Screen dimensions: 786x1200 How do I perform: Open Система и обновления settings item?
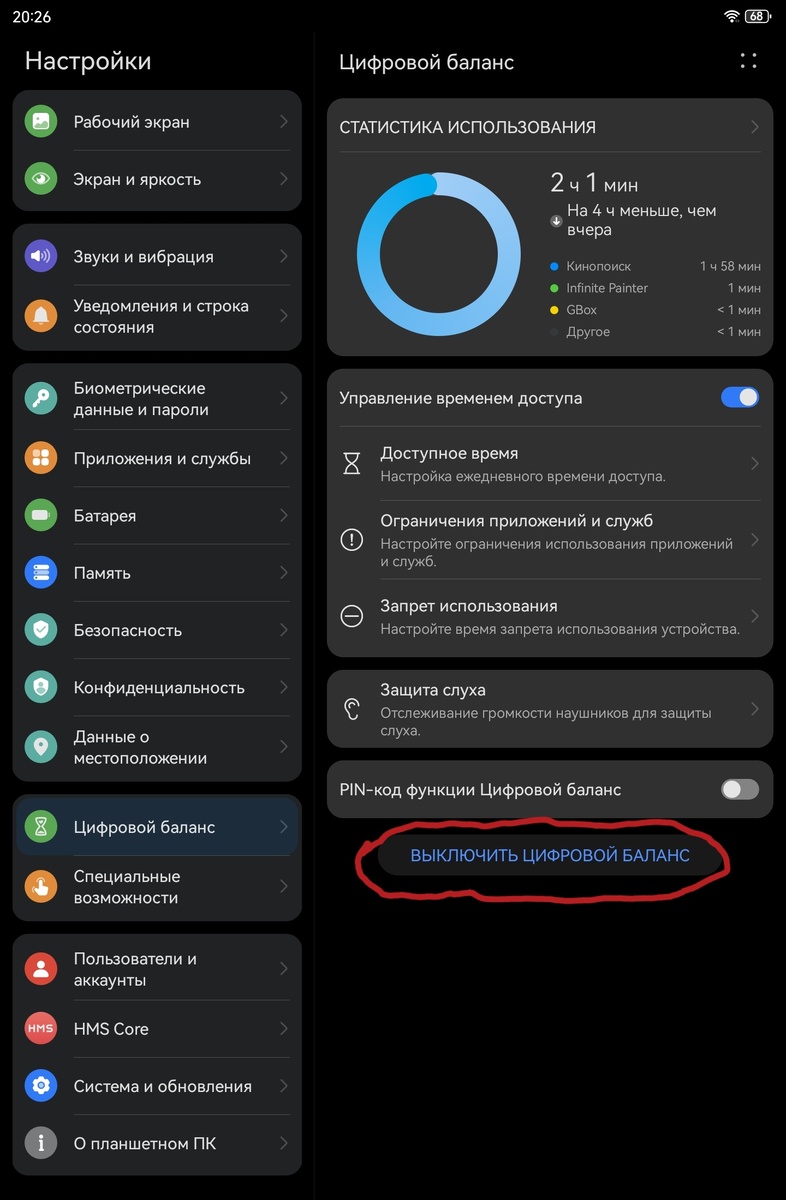tap(157, 1086)
